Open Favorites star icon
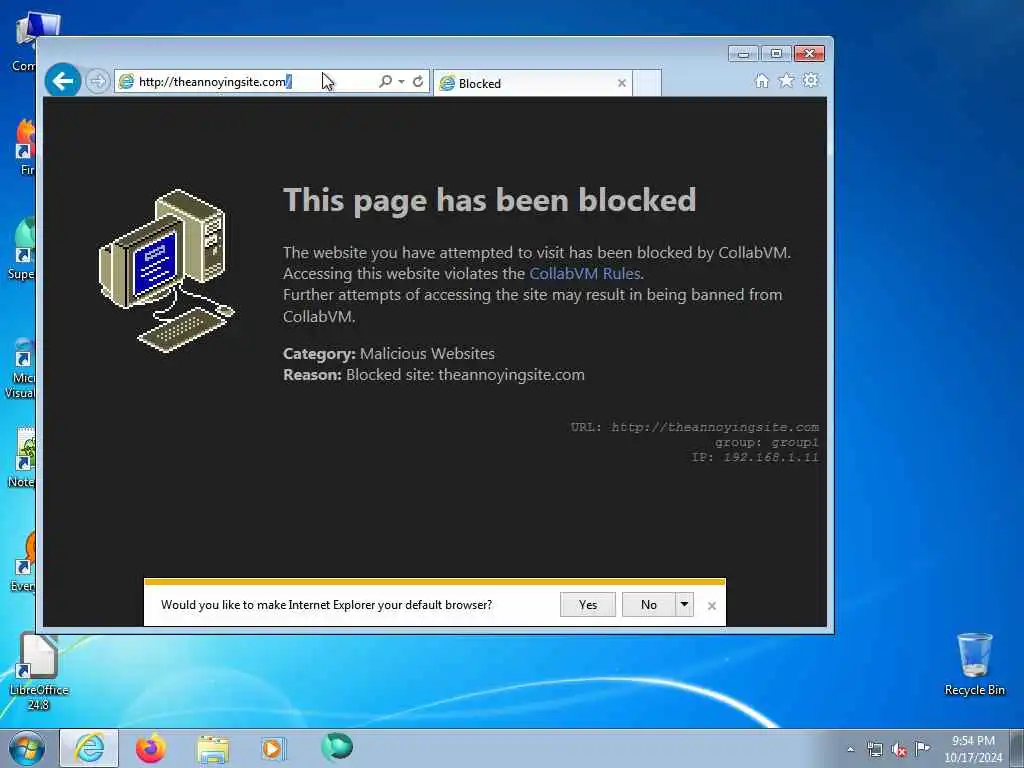This screenshot has width=1024, height=768. pyautogui.click(x=786, y=80)
